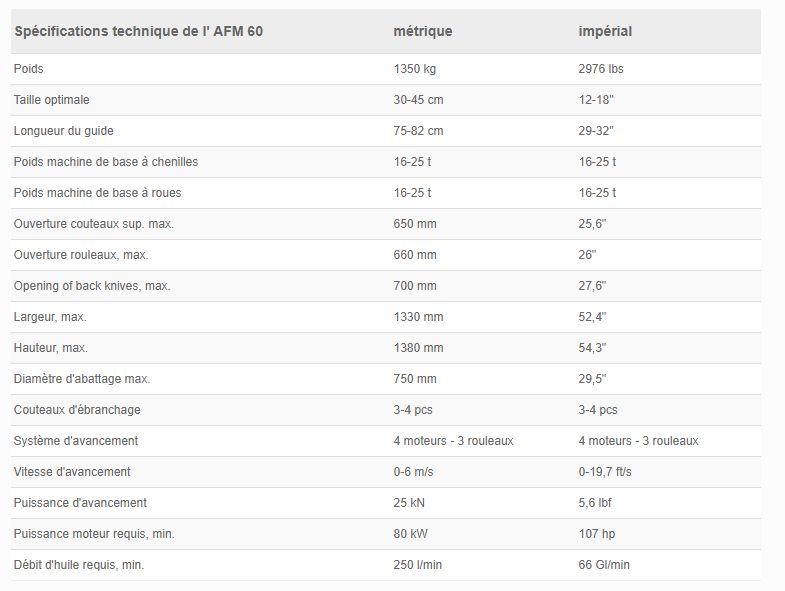785x591 pixels.
Task: Click the 'Spécifications technique de l' AFM 60' header
Action: (x=138, y=31)
